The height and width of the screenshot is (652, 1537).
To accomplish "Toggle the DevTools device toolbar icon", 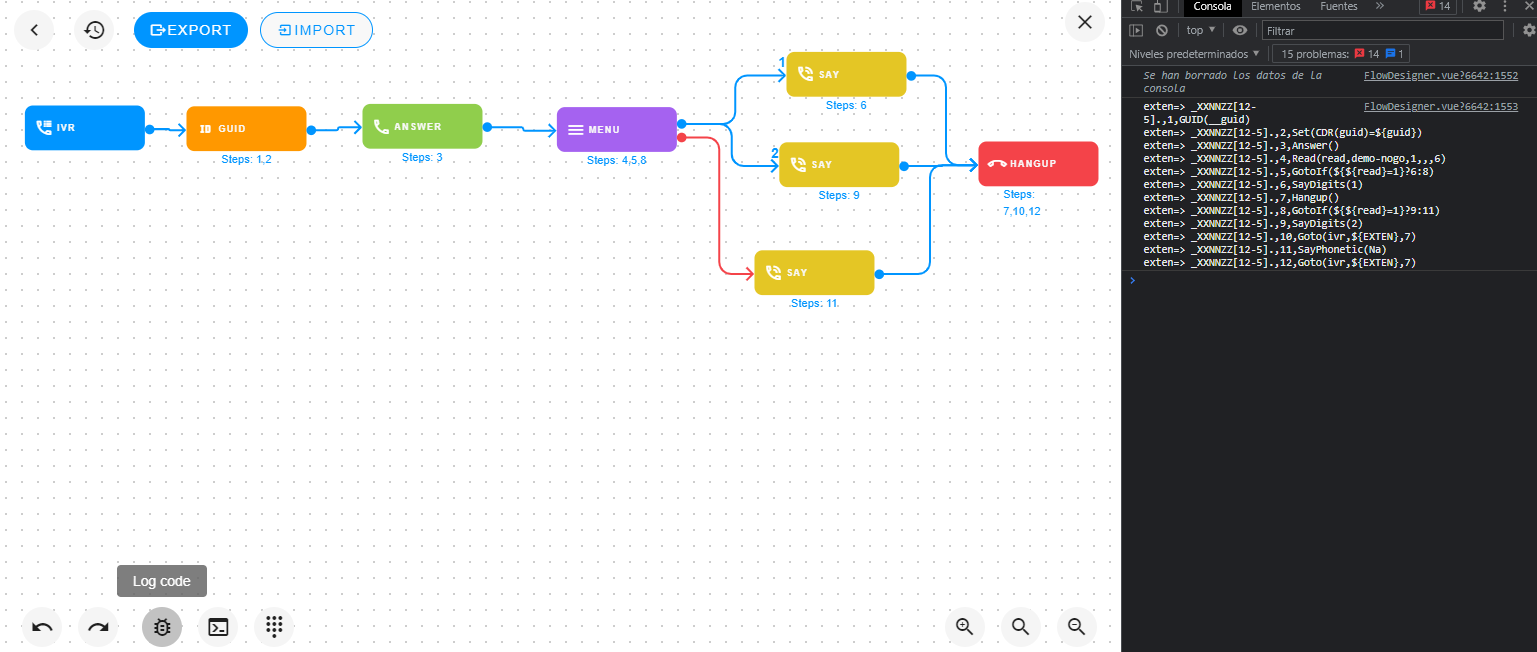I will [1160, 6].
